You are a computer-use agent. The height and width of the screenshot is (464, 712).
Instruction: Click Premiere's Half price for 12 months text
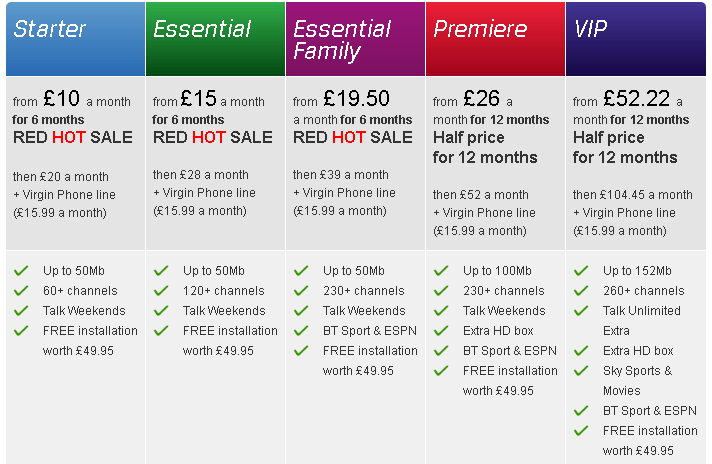tap(485, 147)
